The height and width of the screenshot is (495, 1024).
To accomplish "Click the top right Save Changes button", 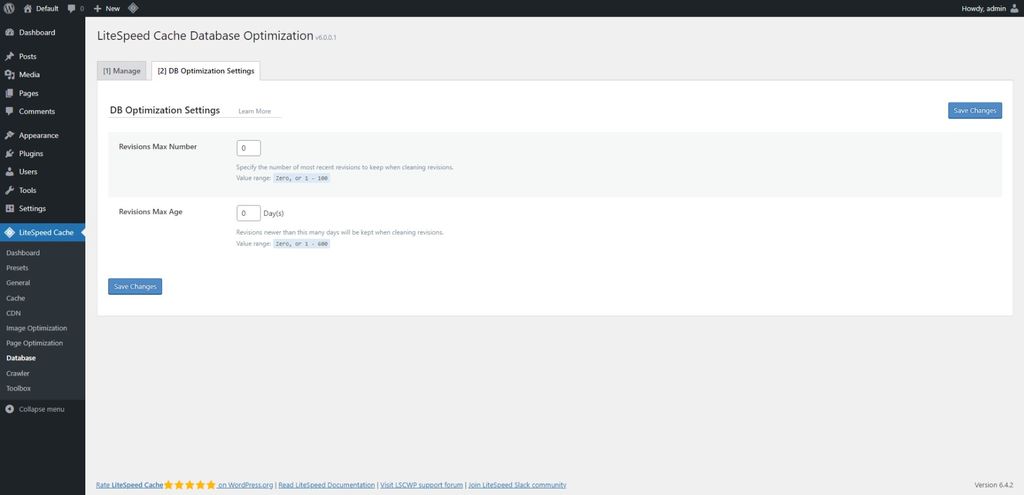I will 974,110.
